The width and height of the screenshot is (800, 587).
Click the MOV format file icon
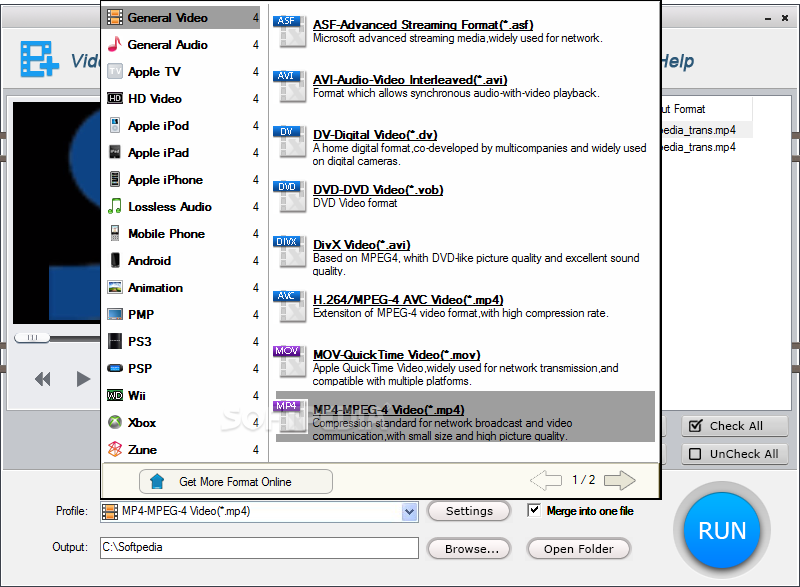(x=290, y=362)
